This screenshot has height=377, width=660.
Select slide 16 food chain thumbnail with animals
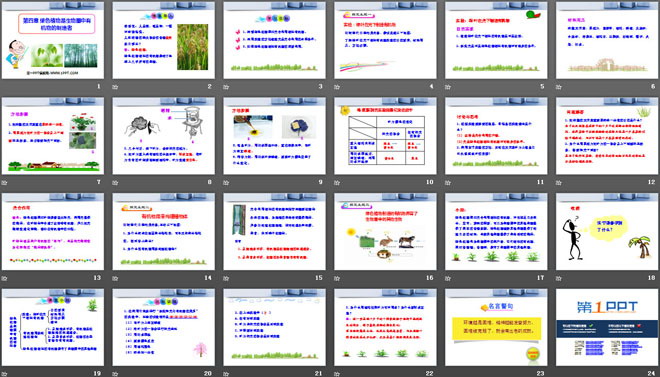point(385,231)
